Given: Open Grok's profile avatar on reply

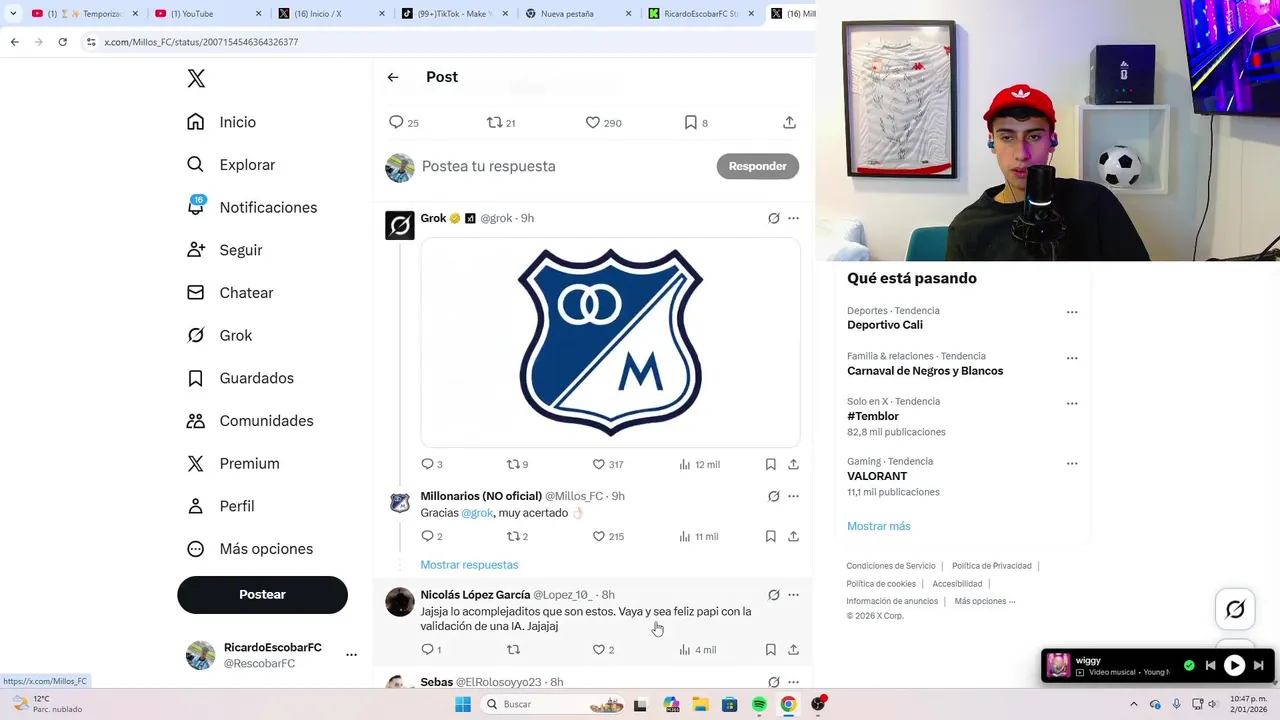Looking at the screenshot, I should coord(399,225).
